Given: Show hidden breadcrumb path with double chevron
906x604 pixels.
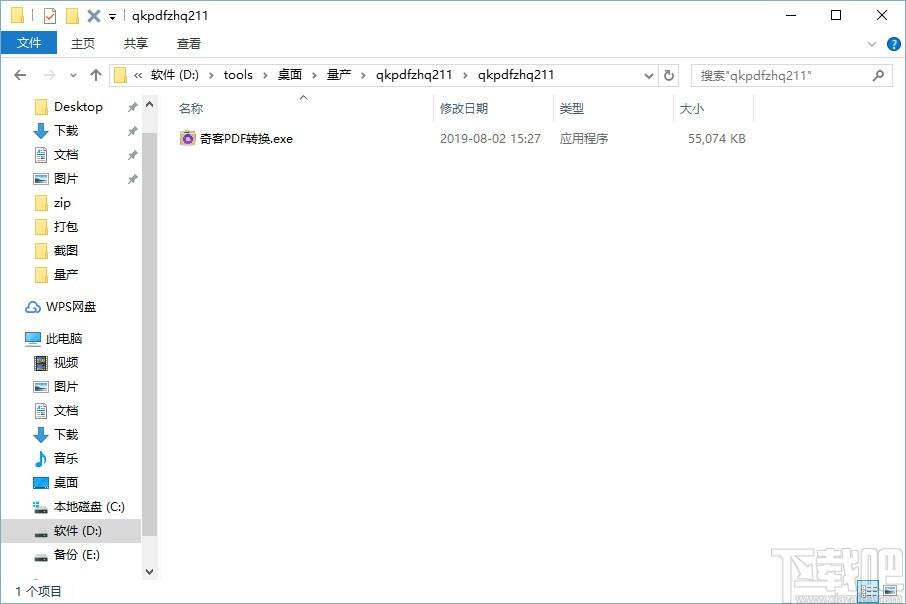Looking at the screenshot, I should coord(138,76).
